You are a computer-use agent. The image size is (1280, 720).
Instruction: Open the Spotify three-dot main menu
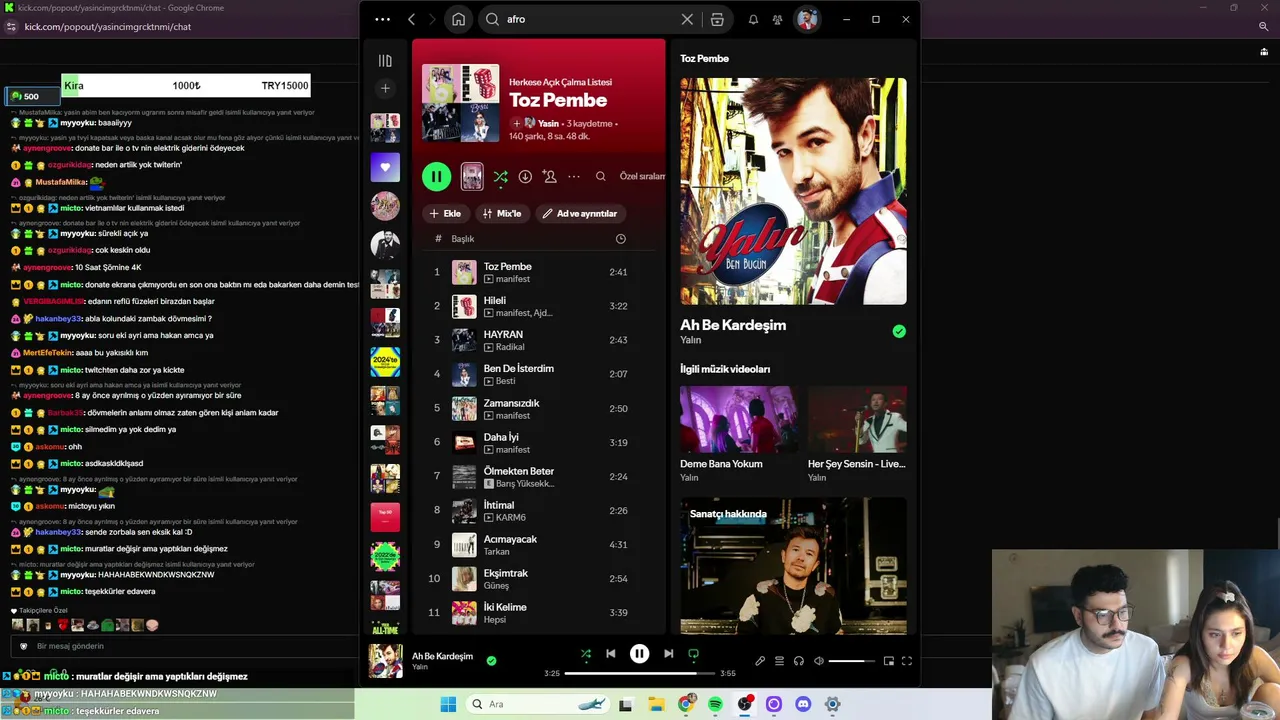383,19
